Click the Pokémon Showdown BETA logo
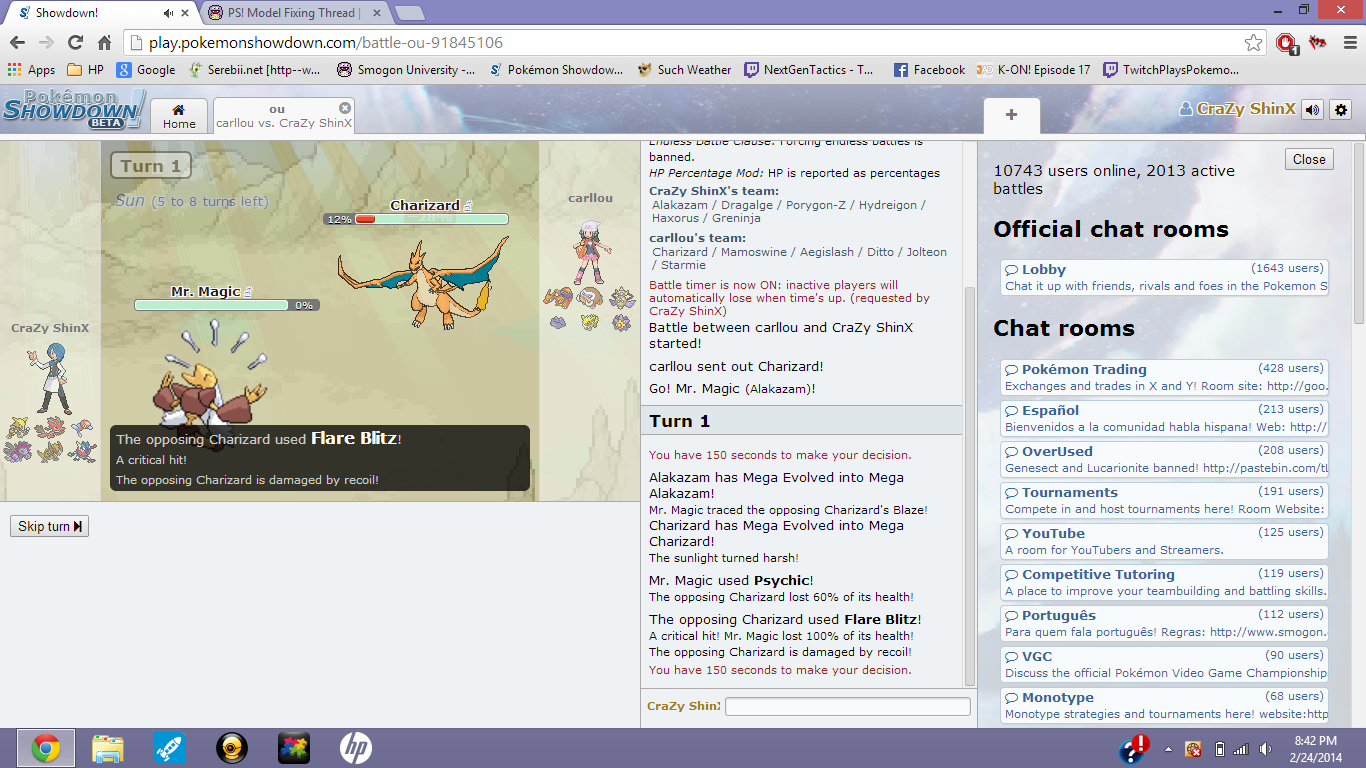The height and width of the screenshot is (768, 1366). 72,109
